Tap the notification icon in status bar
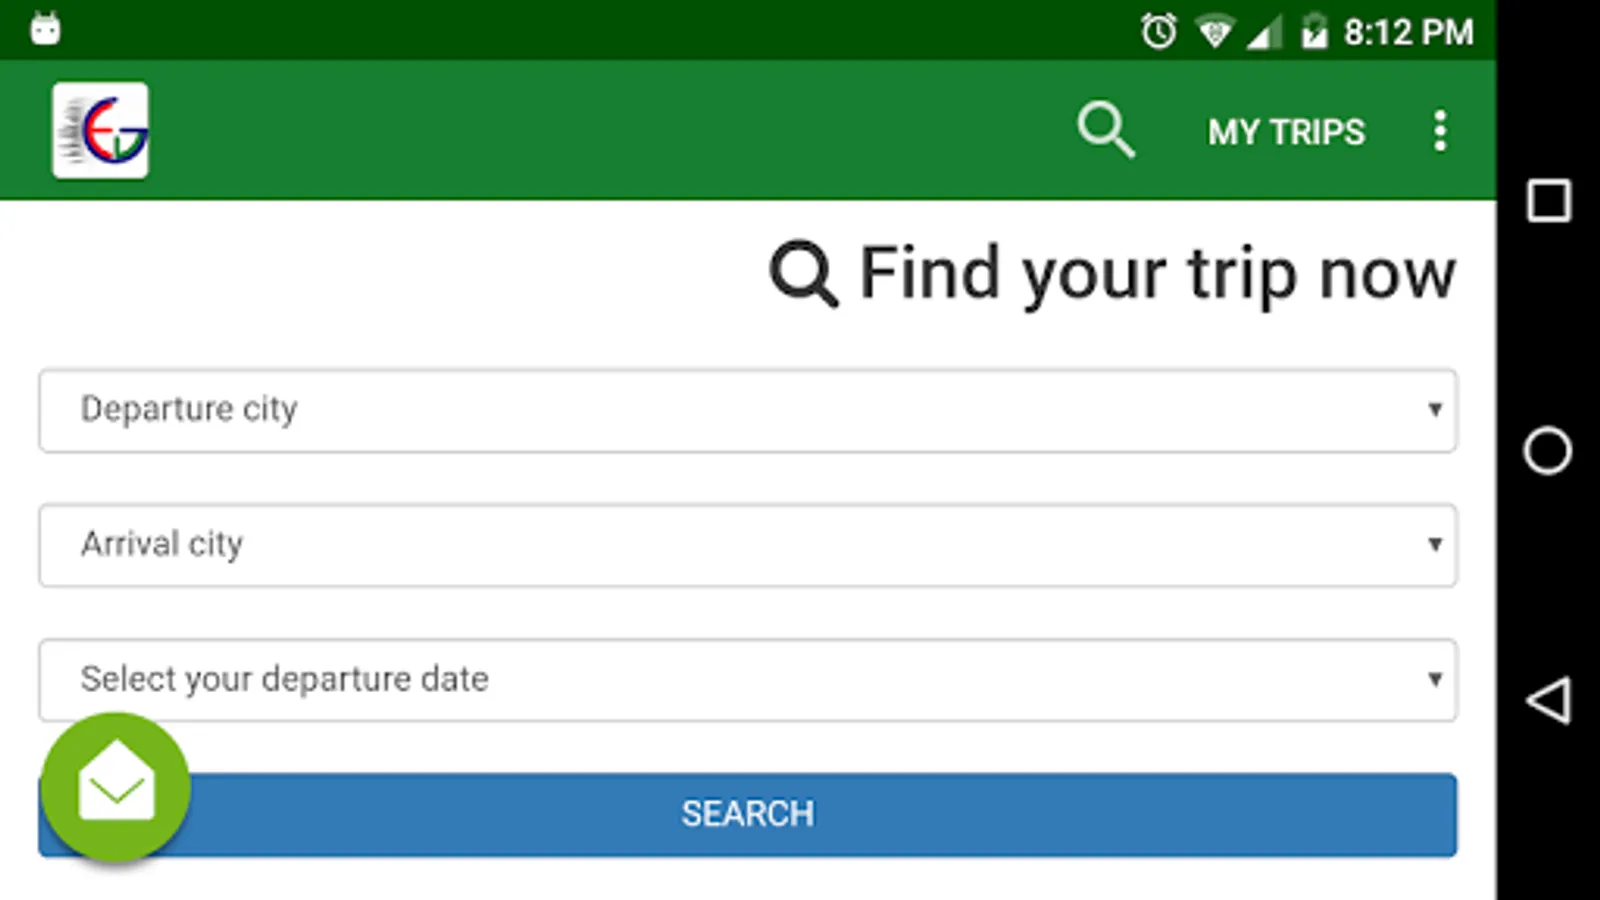 [45, 28]
